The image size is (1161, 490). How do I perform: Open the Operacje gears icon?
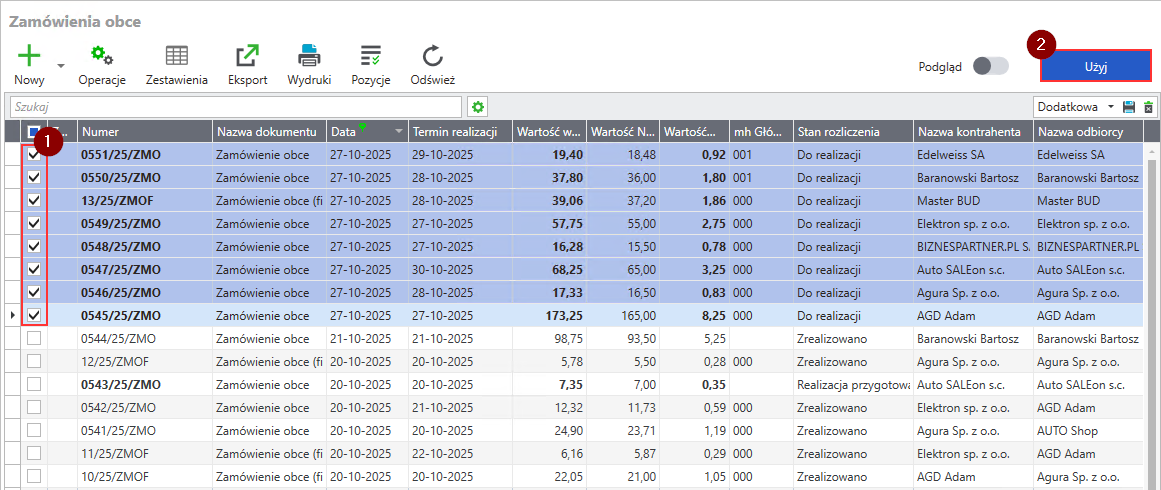click(102, 56)
